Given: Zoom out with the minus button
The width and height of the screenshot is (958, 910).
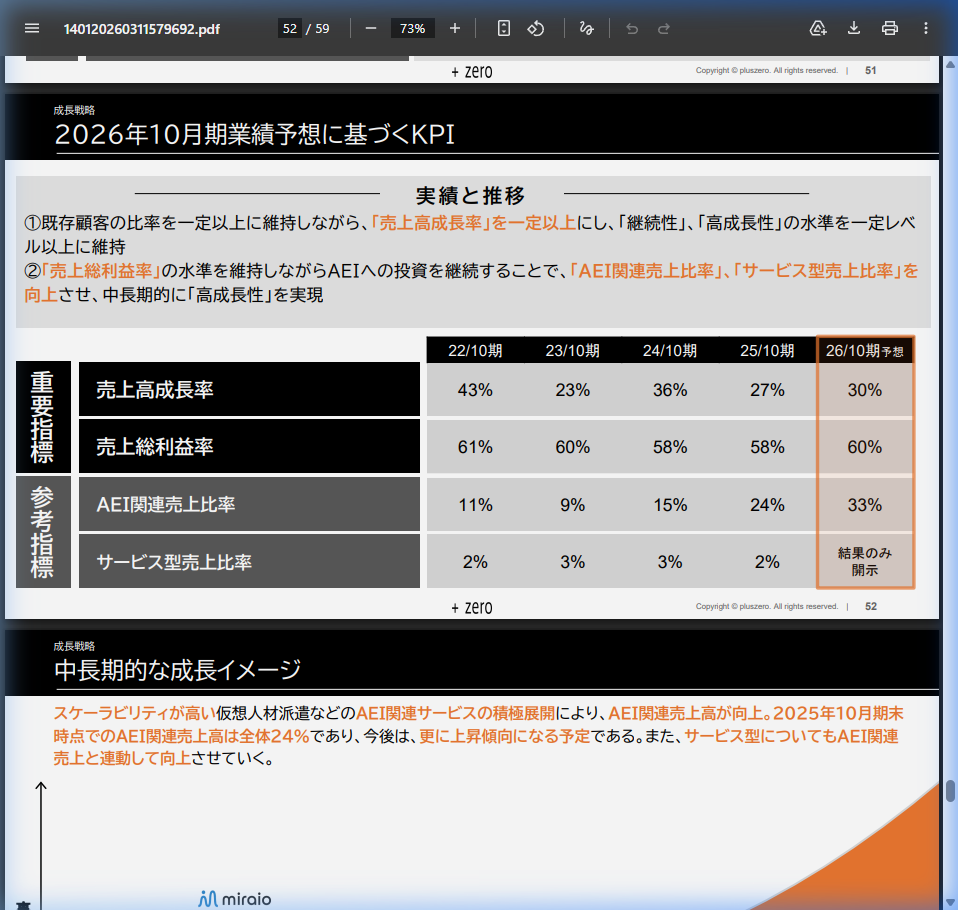Looking at the screenshot, I should (370, 28).
